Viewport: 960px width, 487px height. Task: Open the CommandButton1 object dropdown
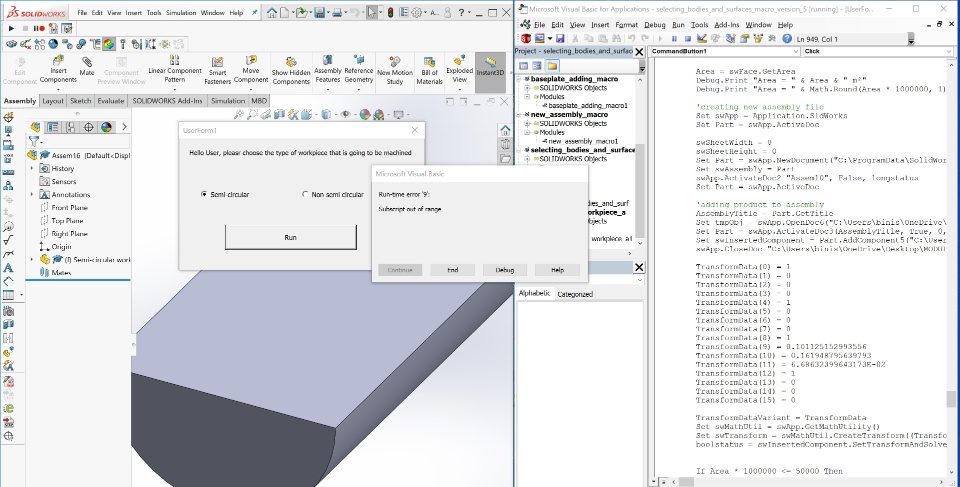(x=794, y=51)
